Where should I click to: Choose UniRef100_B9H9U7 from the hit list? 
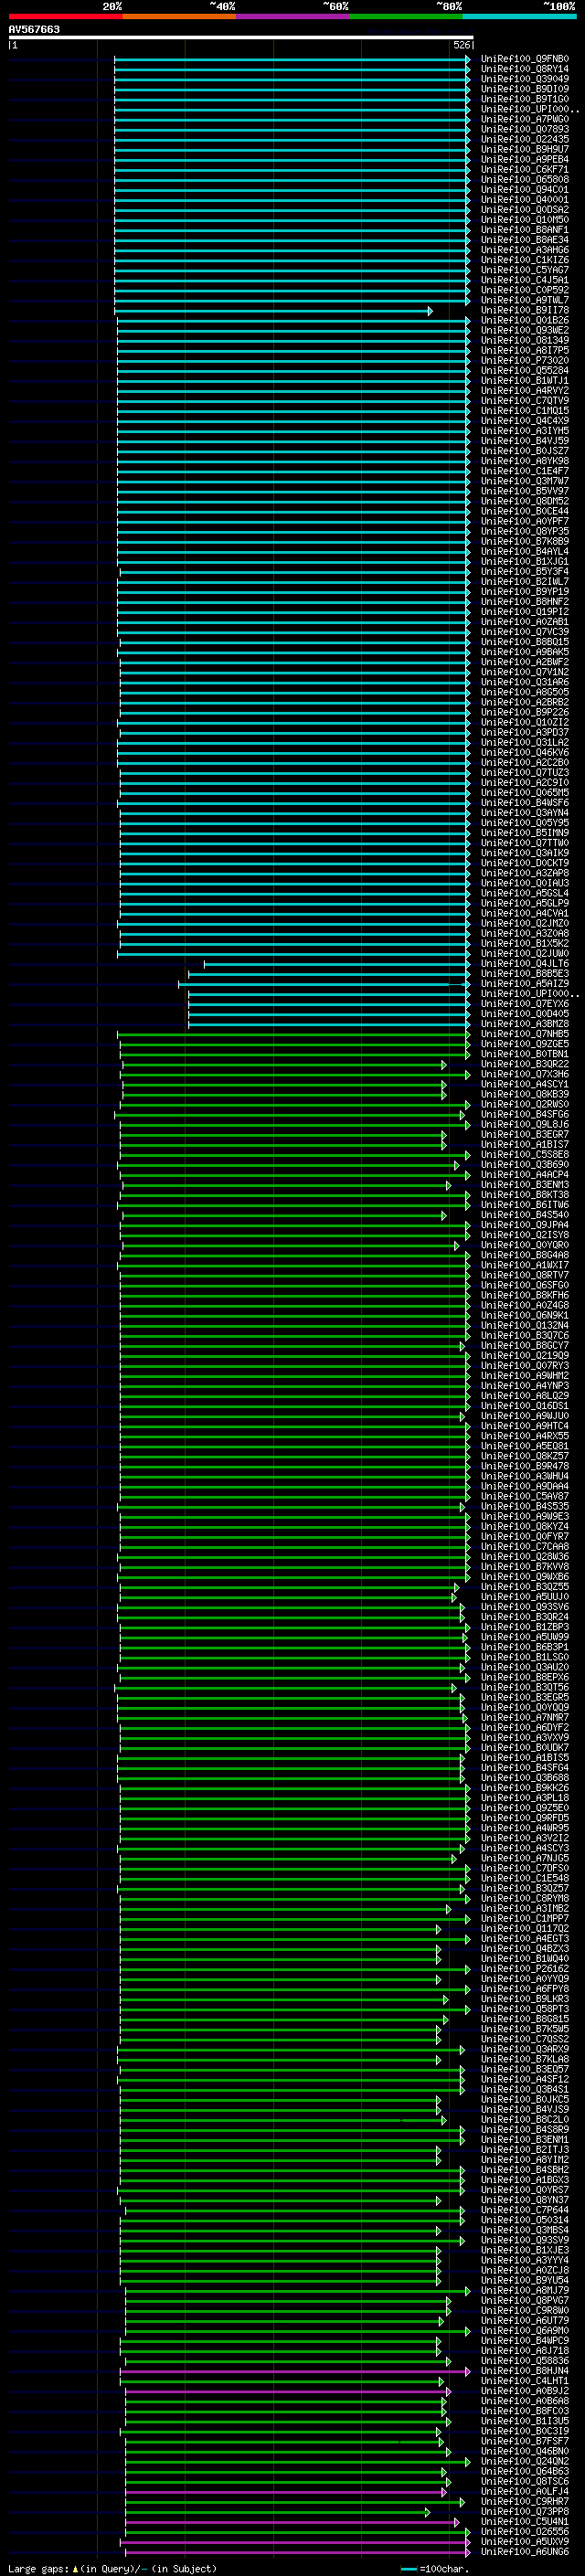pos(525,149)
